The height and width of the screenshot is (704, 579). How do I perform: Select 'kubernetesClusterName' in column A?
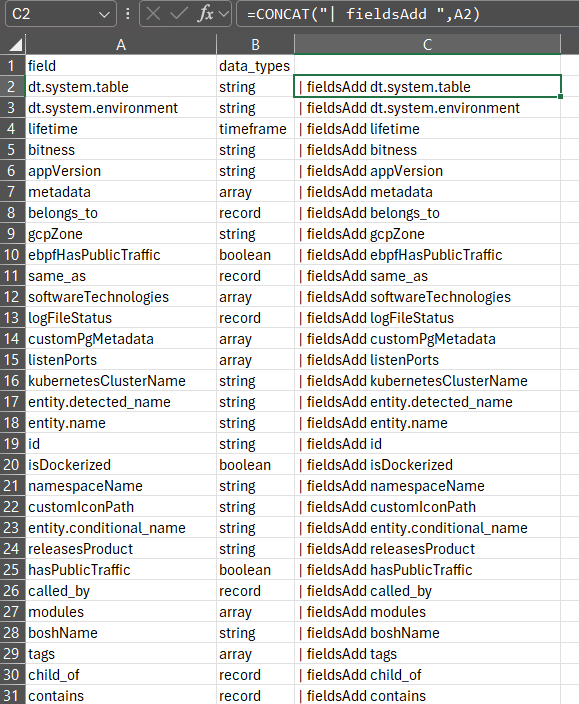tap(121, 381)
